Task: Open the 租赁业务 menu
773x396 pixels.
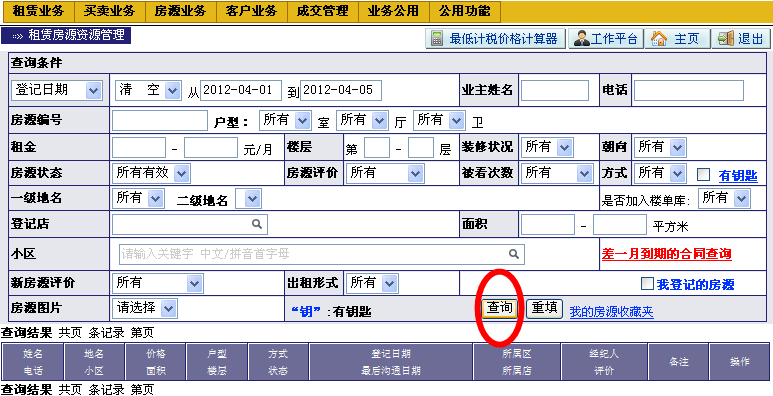Action: tap(38, 11)
